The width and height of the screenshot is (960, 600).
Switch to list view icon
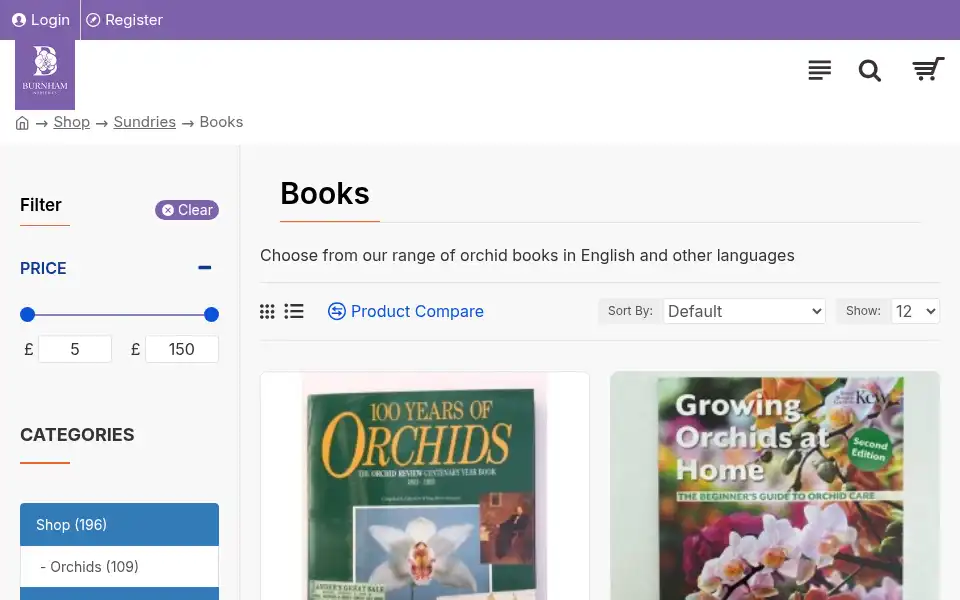[x=294, y=312]
